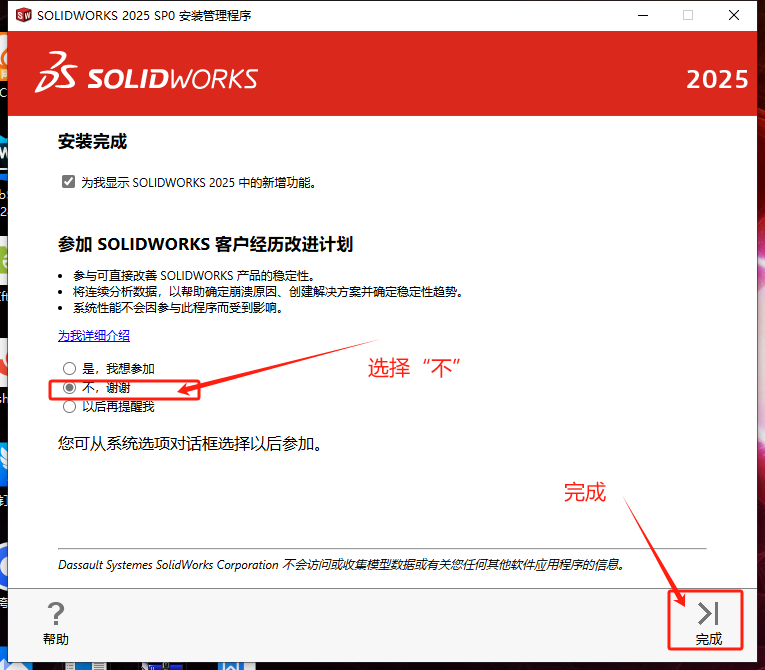Click the 系统性能不会因参与此程序而受到影响 bullet

(x=178, y=308)
